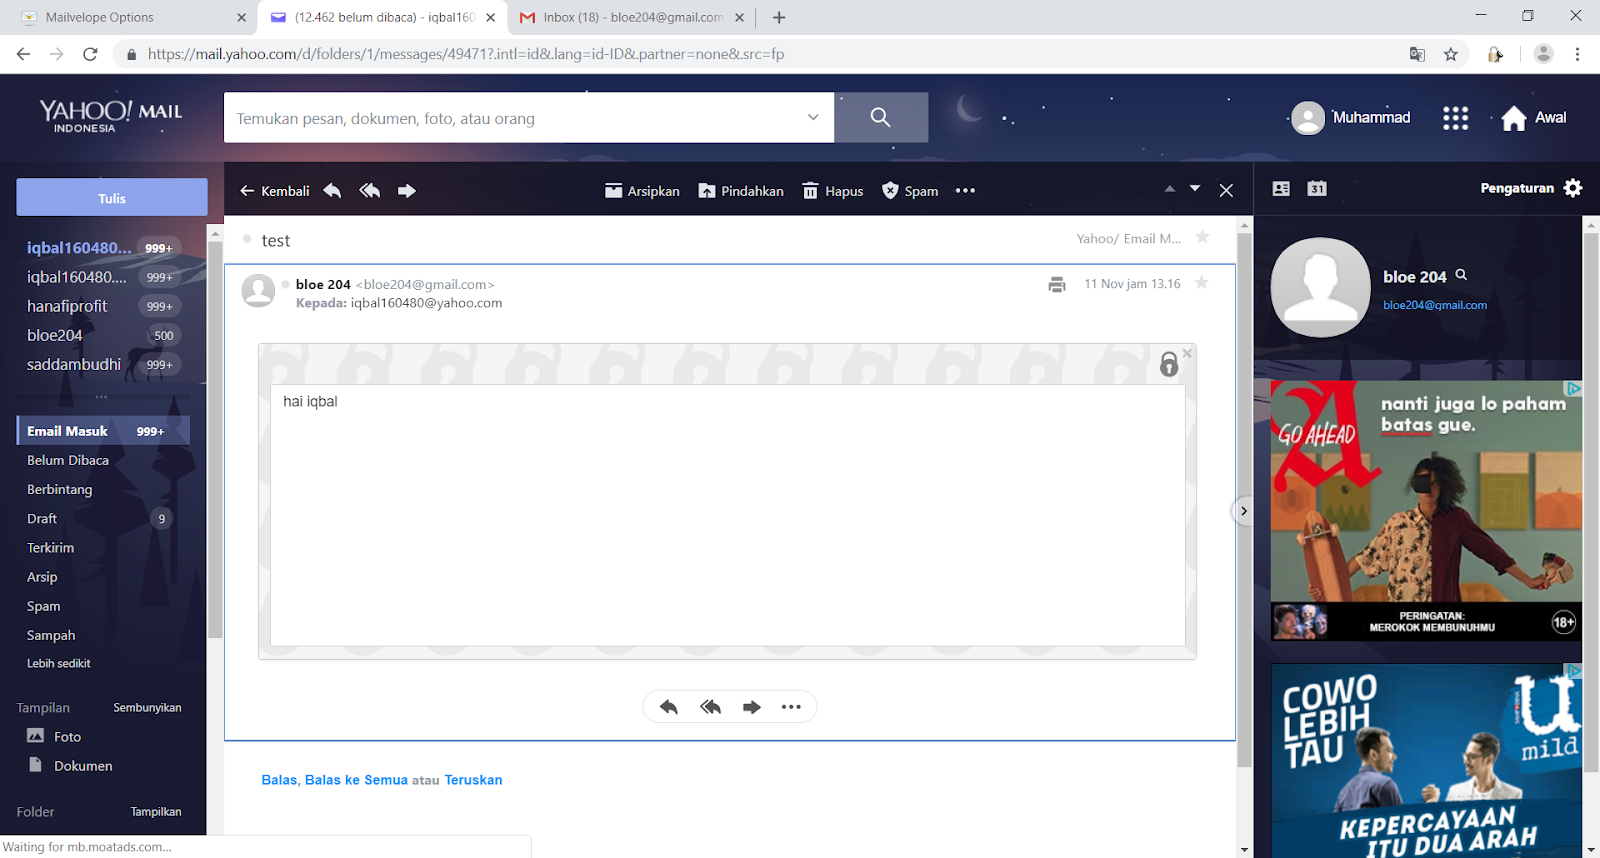The height and width of the screenshot is (858, 1600).
Task: Open a new browser tab
Action: point(779,17)
